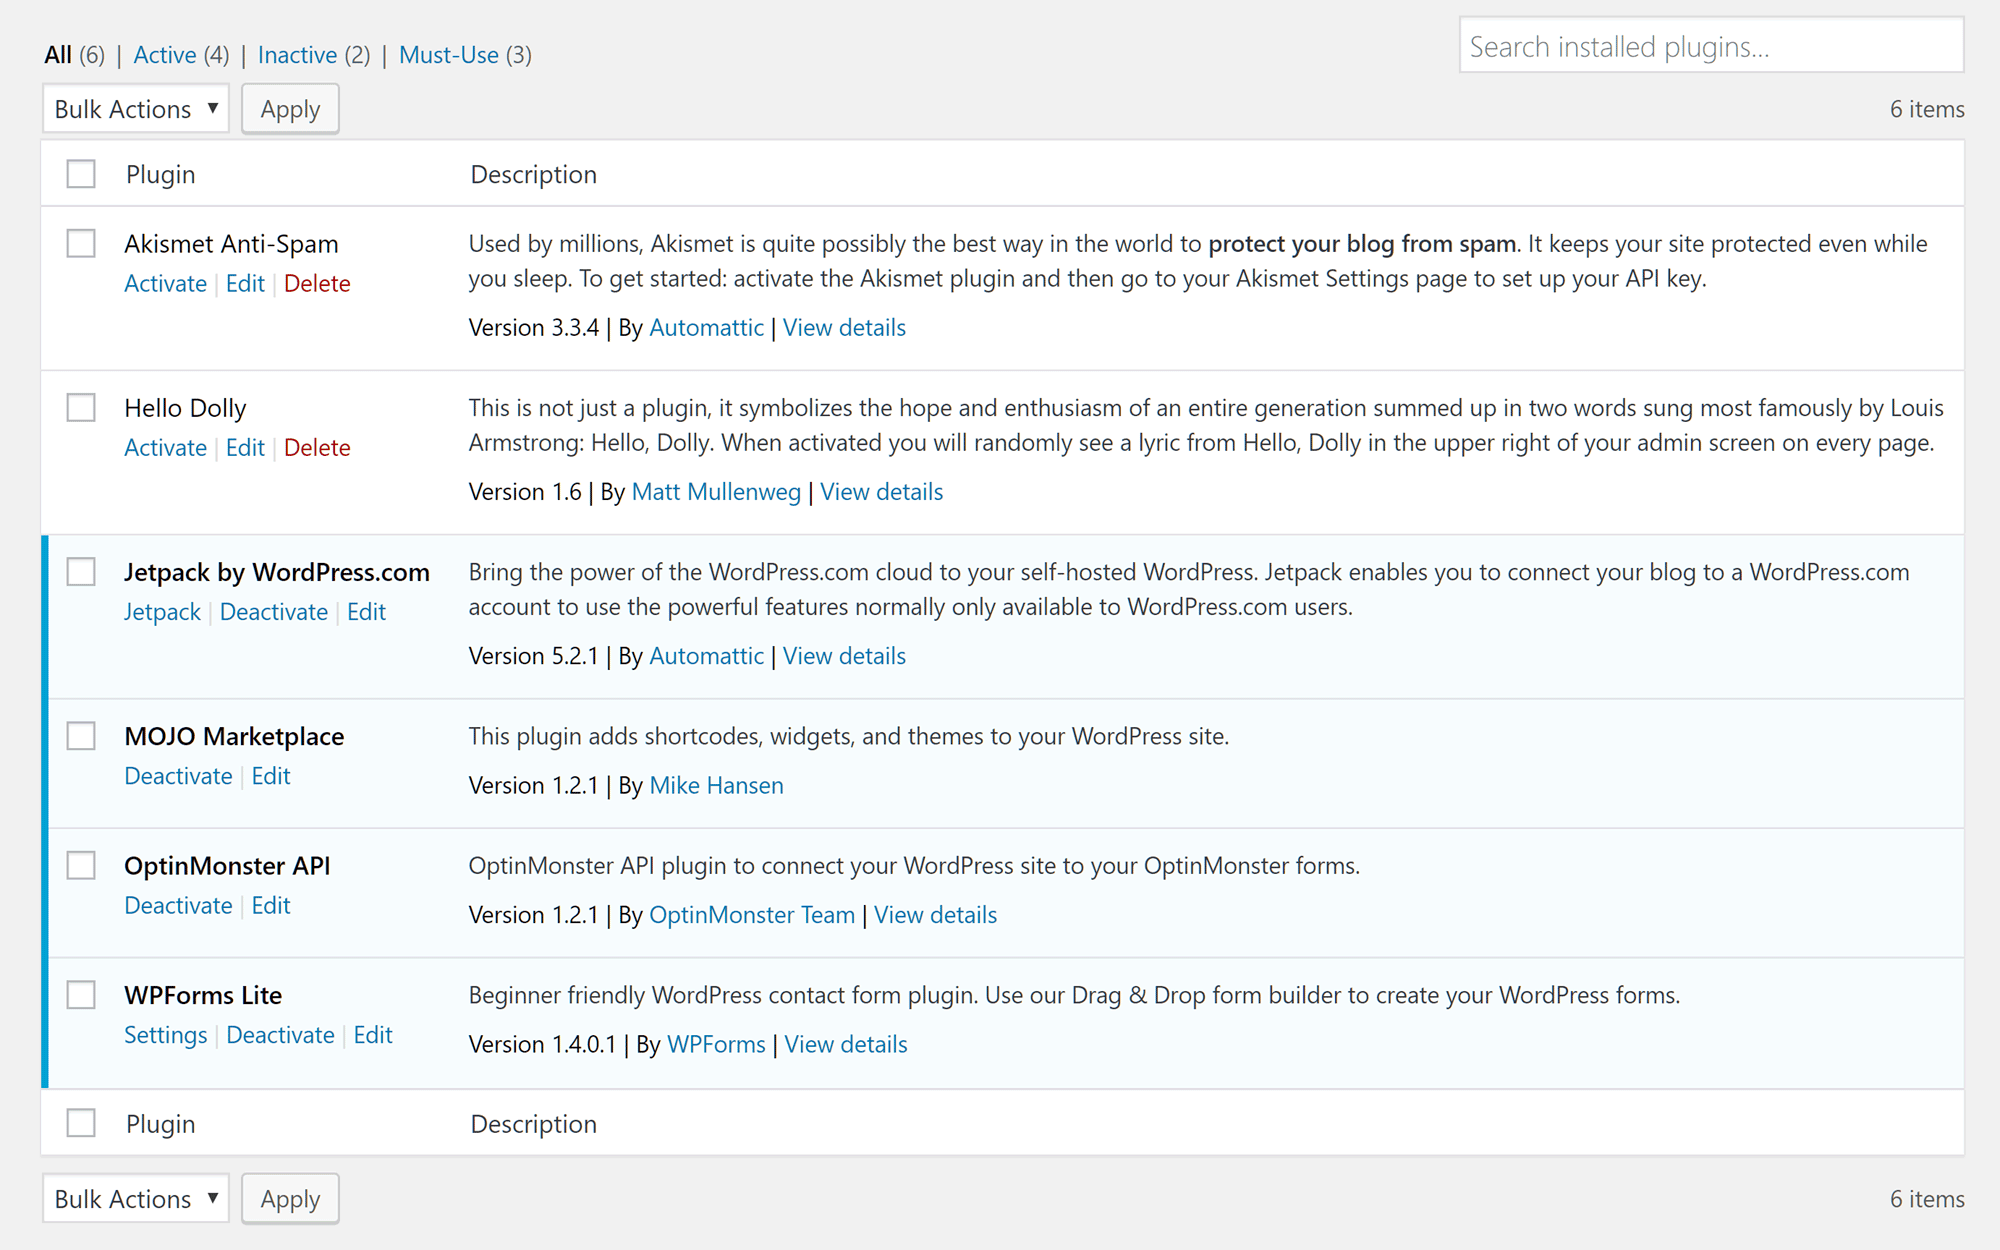The image size is (2000, 1250).
Task: Open WPForms Lite Settings
Action: coord(165,1034)
